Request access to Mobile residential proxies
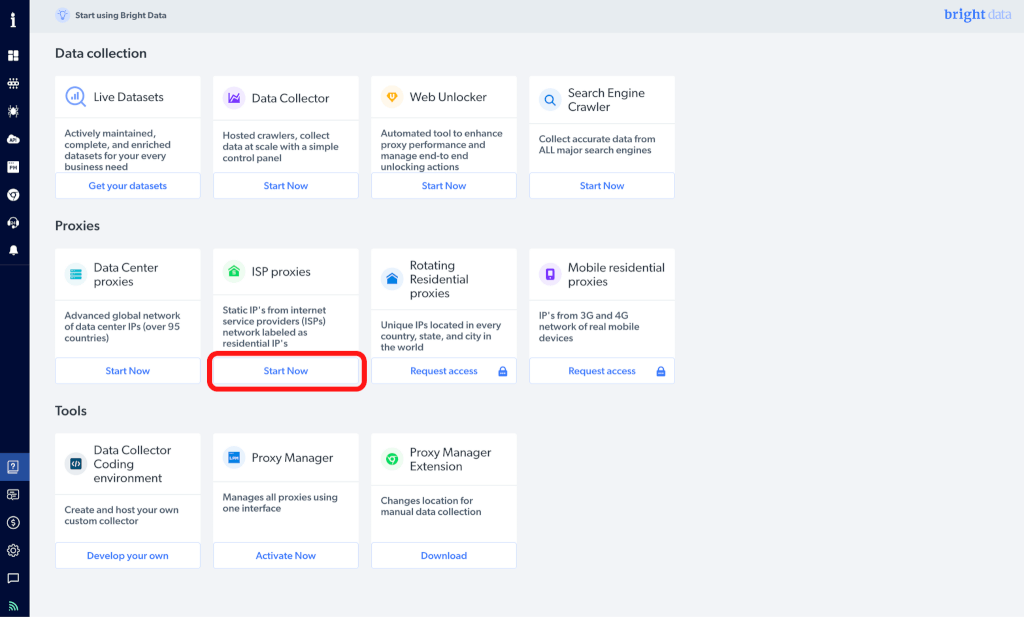 pyautogui.click(x=602, y=371)
